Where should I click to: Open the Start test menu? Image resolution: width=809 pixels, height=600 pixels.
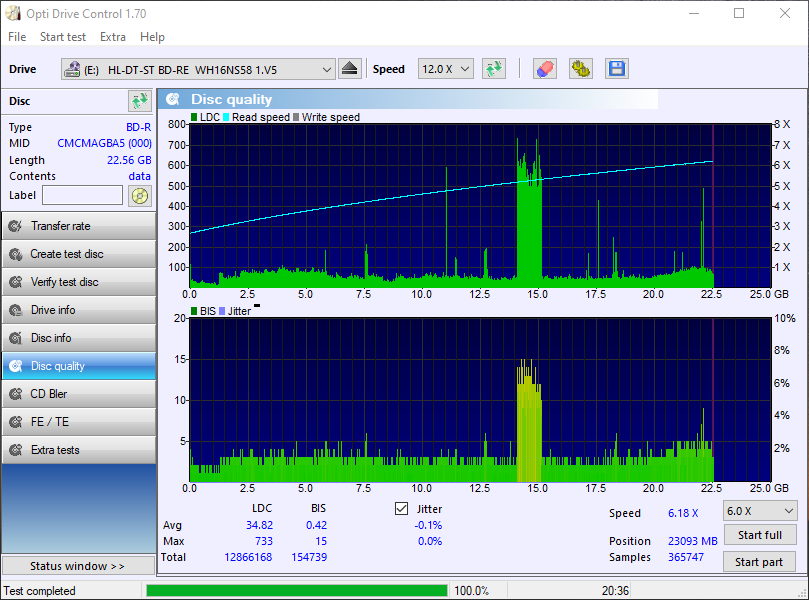[x=62, y=37]
